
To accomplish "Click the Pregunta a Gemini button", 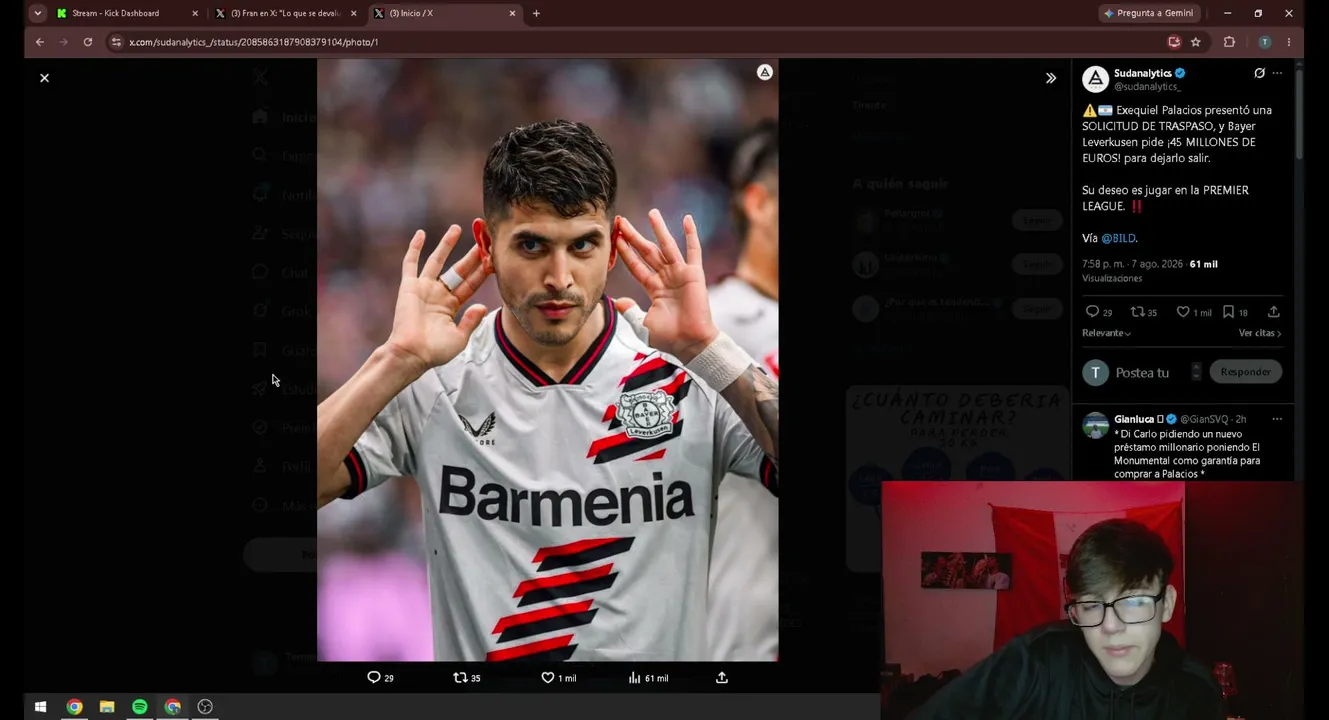I will (x=1148, y=13).
